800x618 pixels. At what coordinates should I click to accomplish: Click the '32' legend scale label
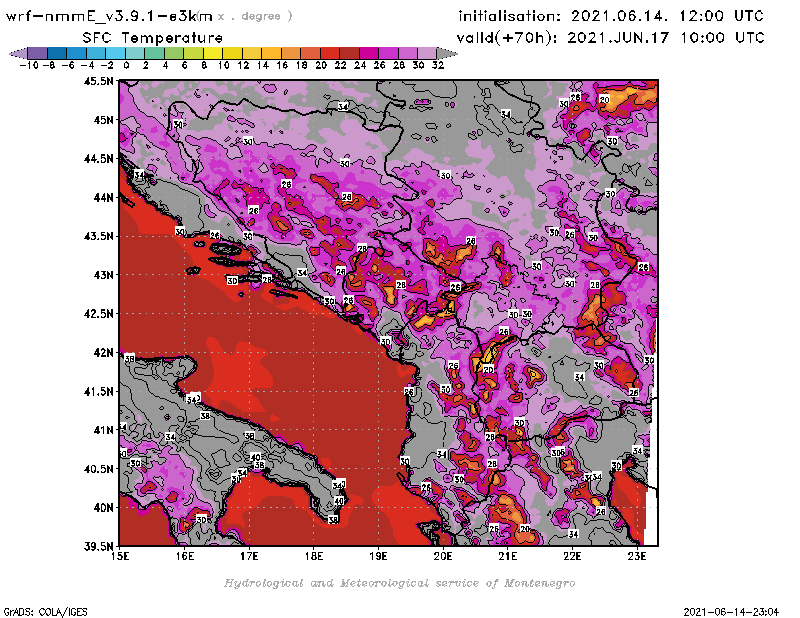click(x=438, y=65)
